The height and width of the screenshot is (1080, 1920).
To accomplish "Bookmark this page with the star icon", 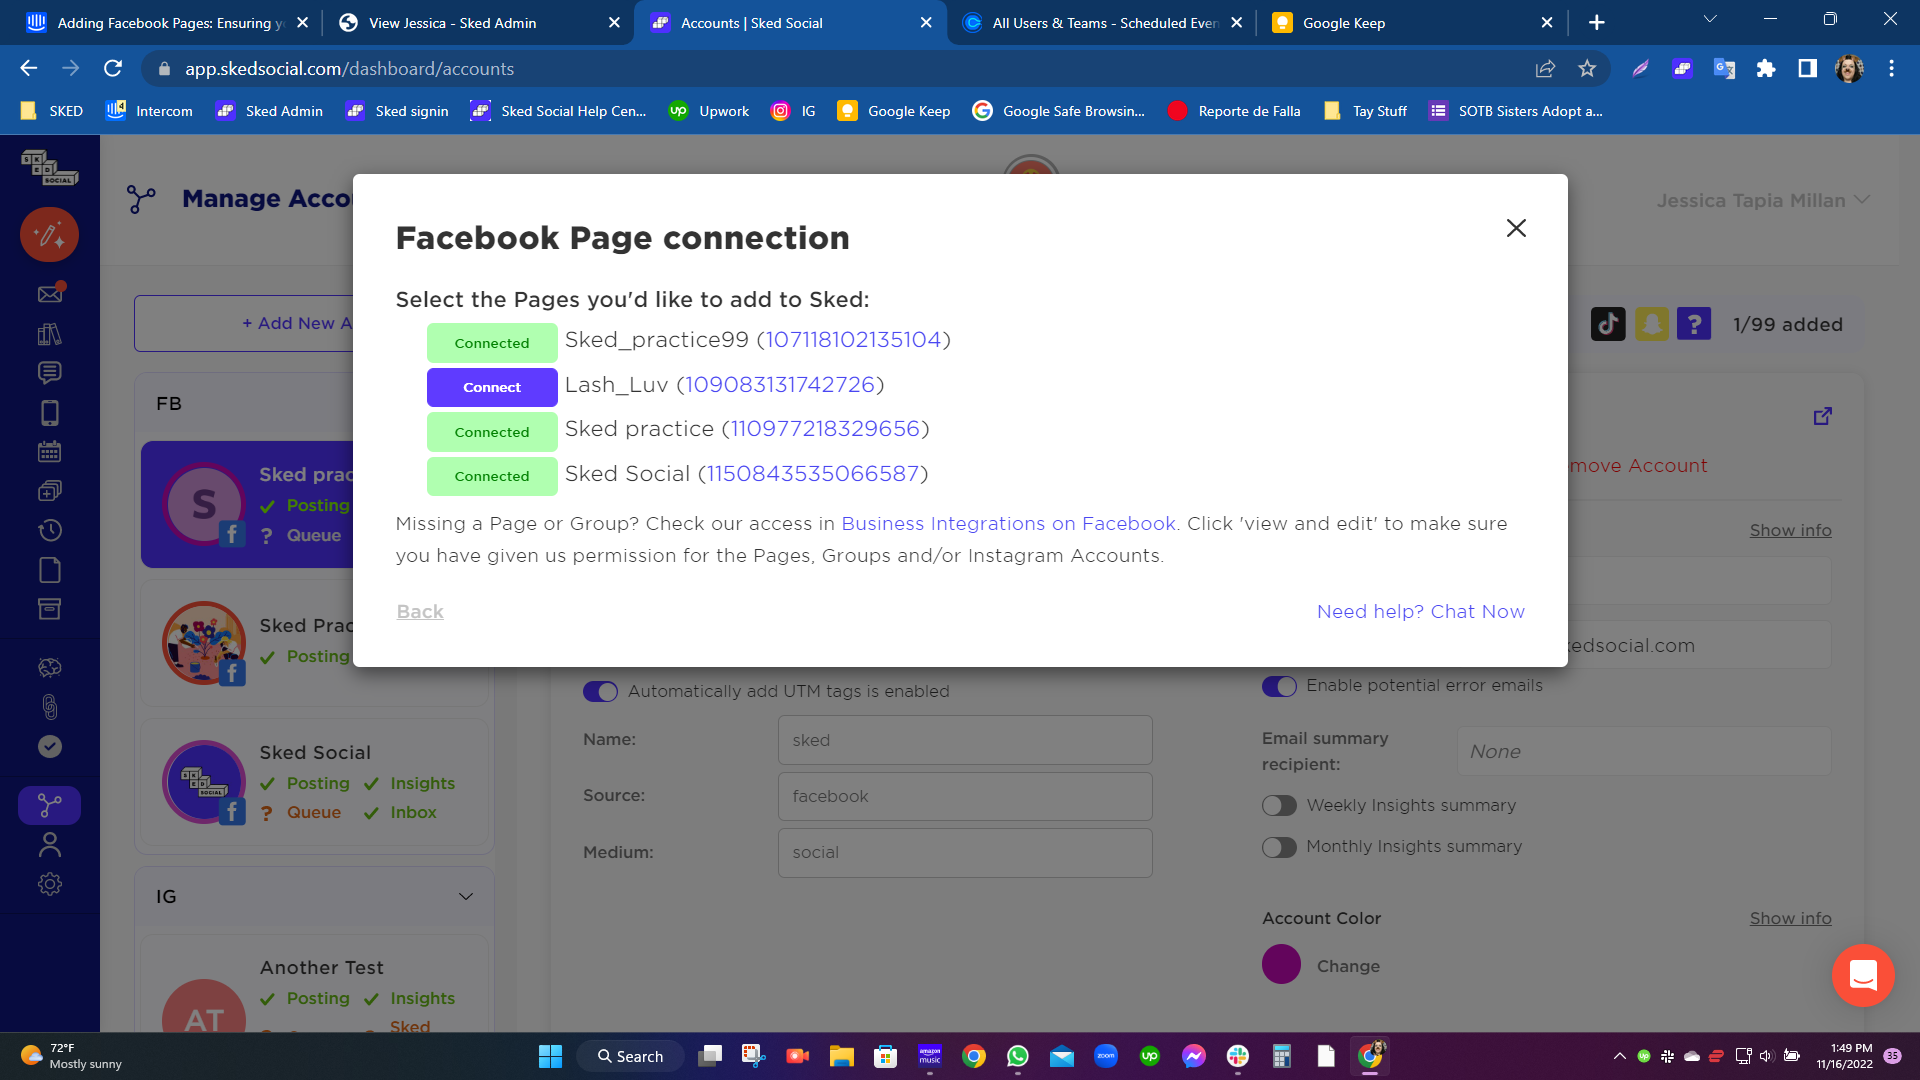I will (x=1587, y=68).
